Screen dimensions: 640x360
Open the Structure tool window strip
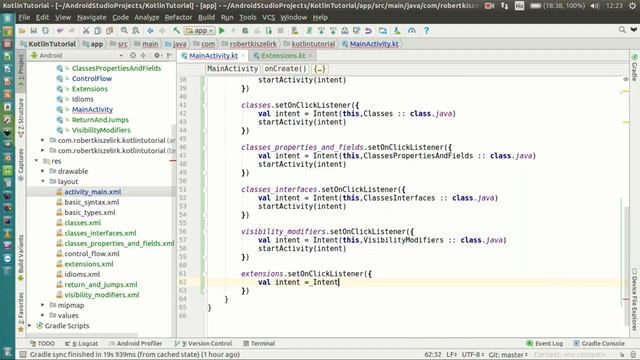(21, 118)
